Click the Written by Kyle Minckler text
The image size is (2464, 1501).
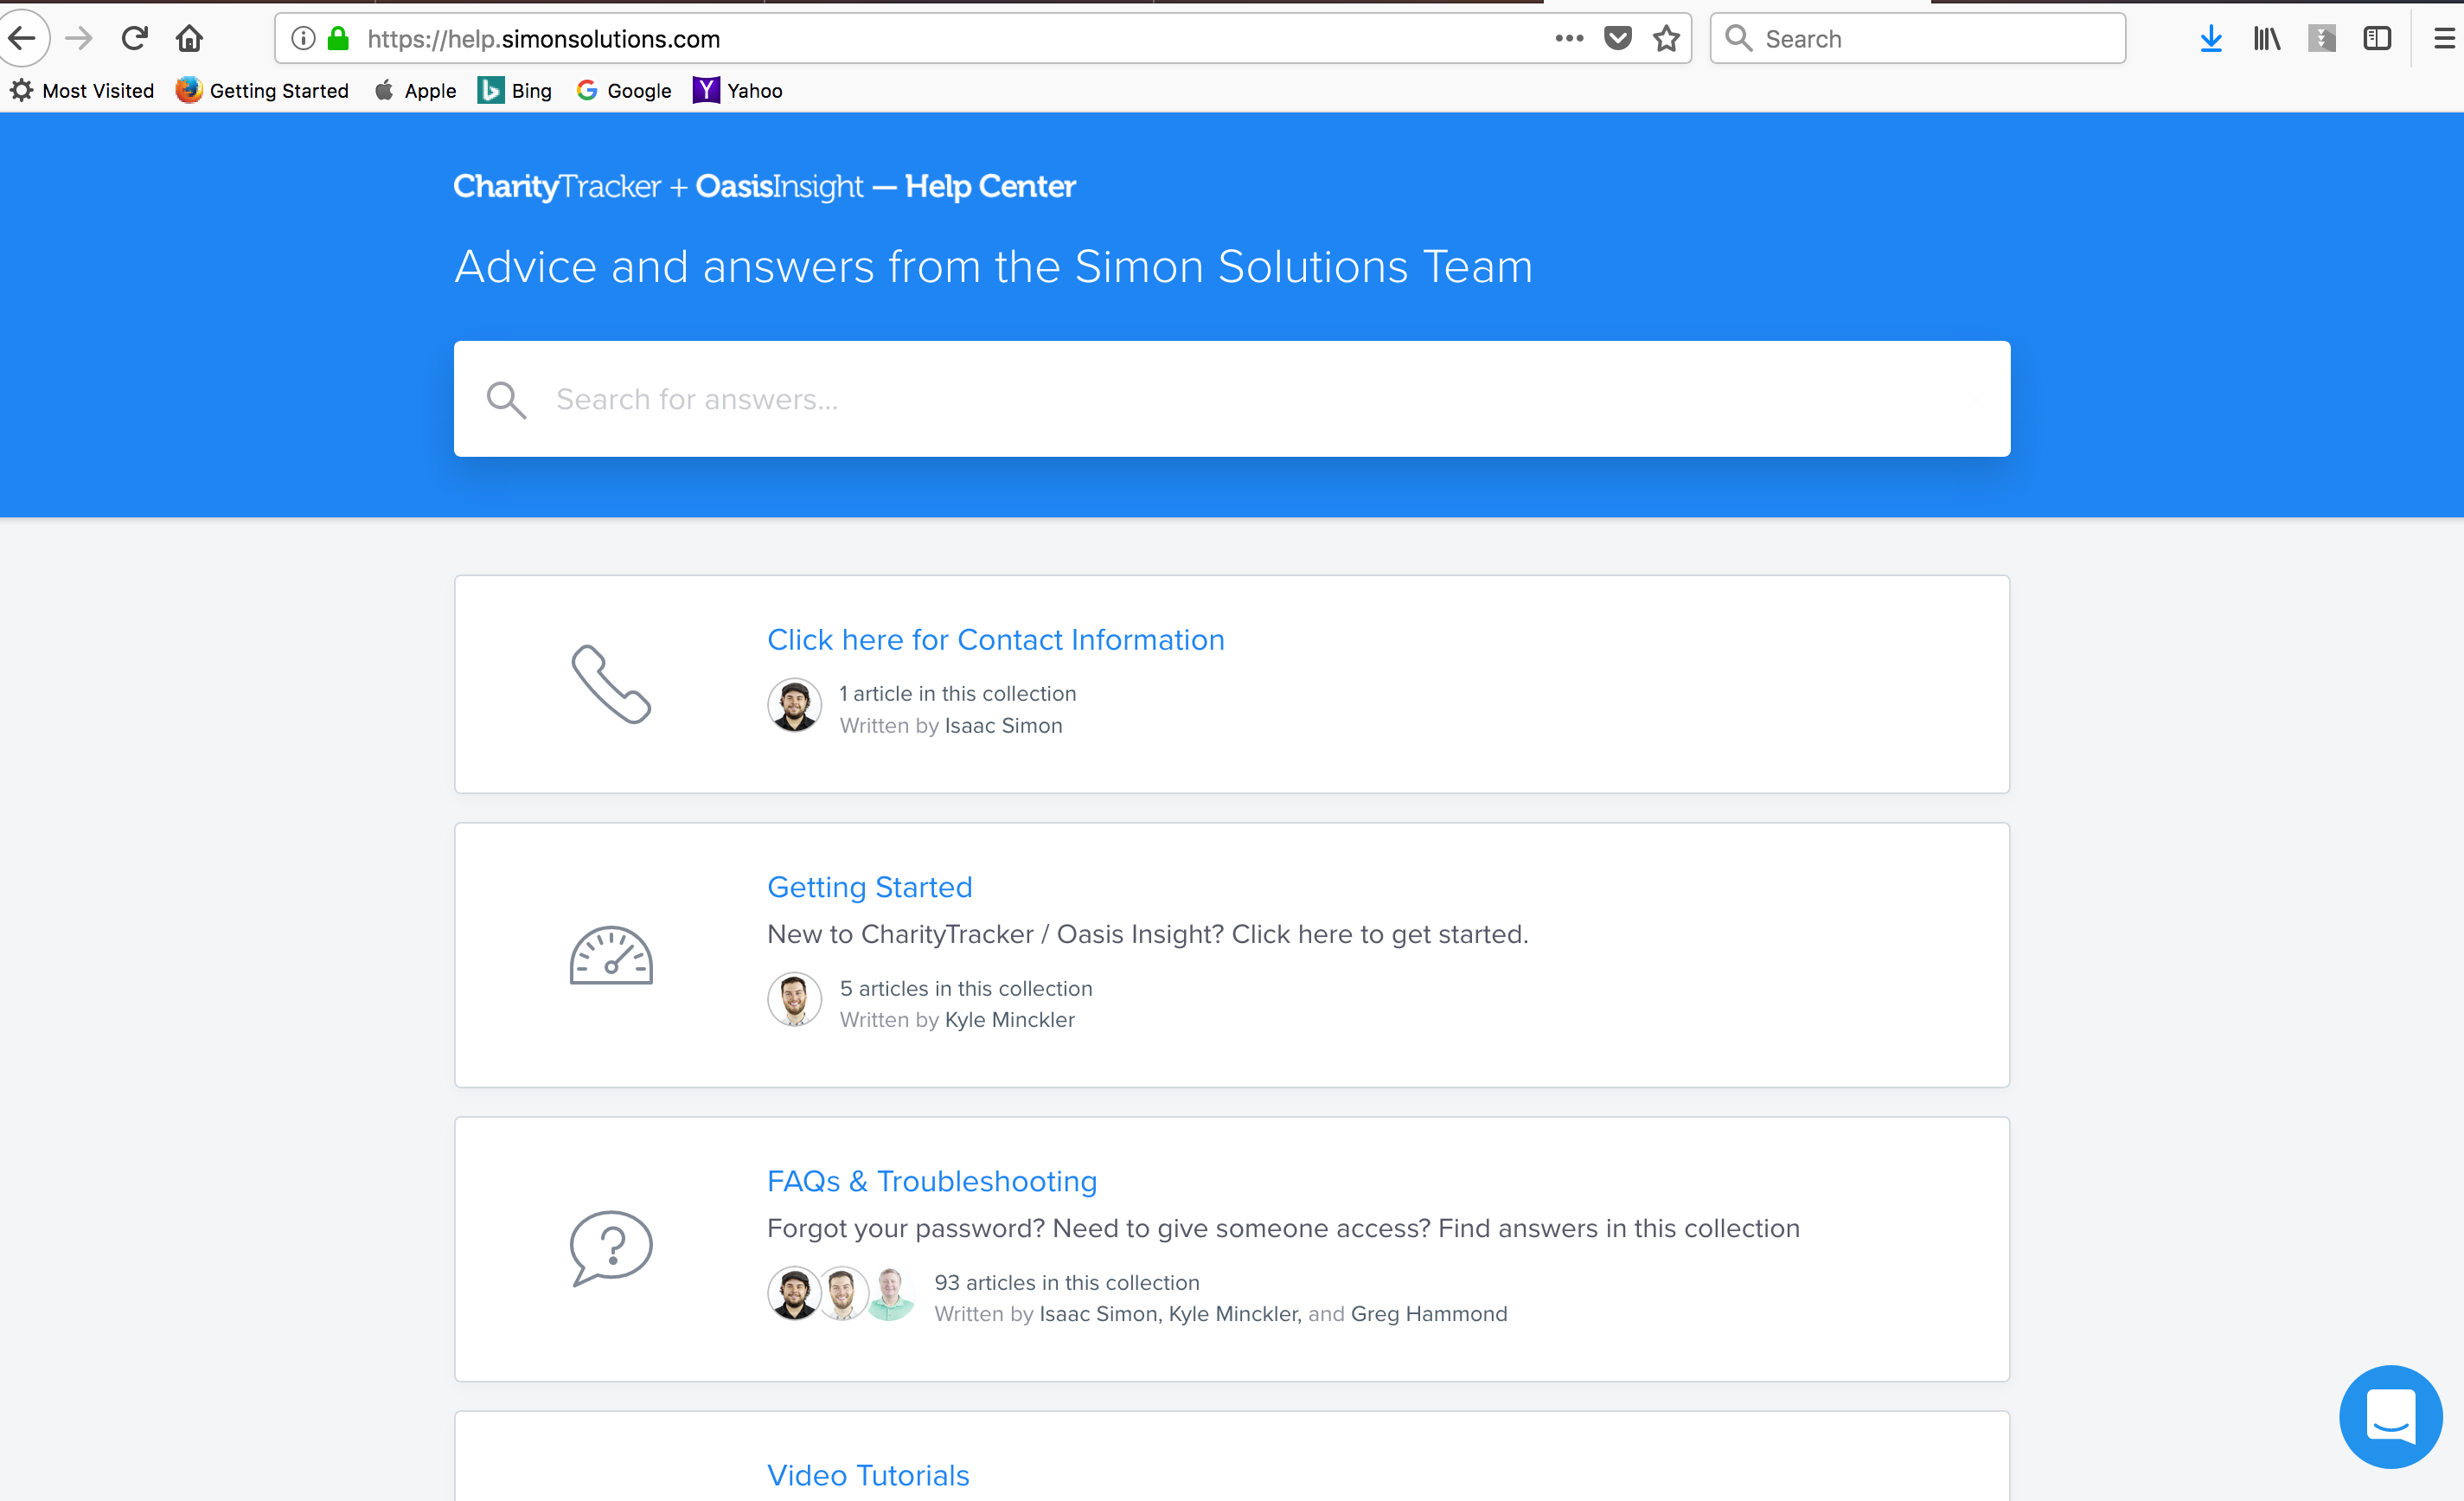[x=957, y=1020]
